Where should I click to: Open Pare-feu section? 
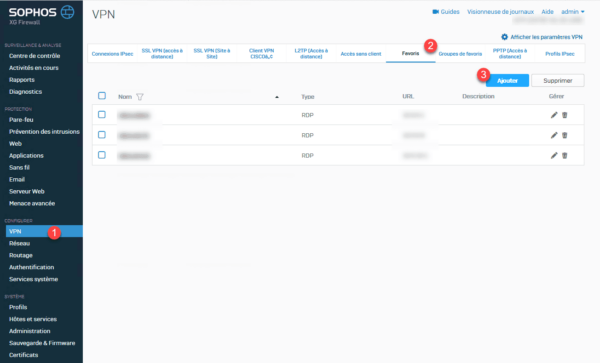[x=21, y=120]
